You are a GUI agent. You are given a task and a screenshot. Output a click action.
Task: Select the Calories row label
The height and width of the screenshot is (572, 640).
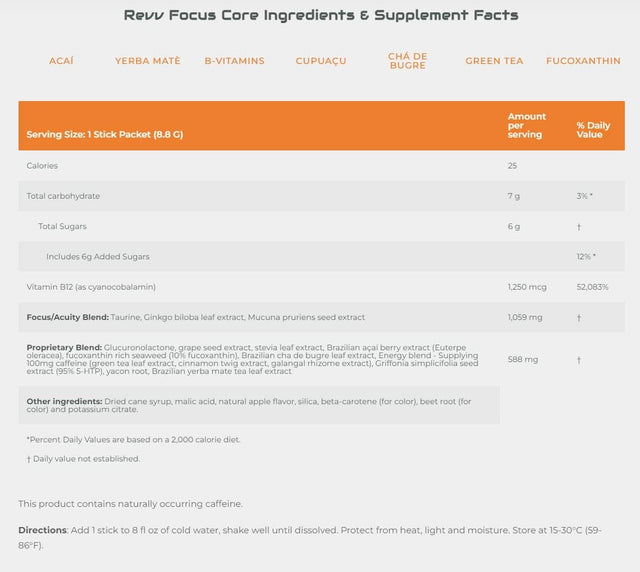click(42, 166)
